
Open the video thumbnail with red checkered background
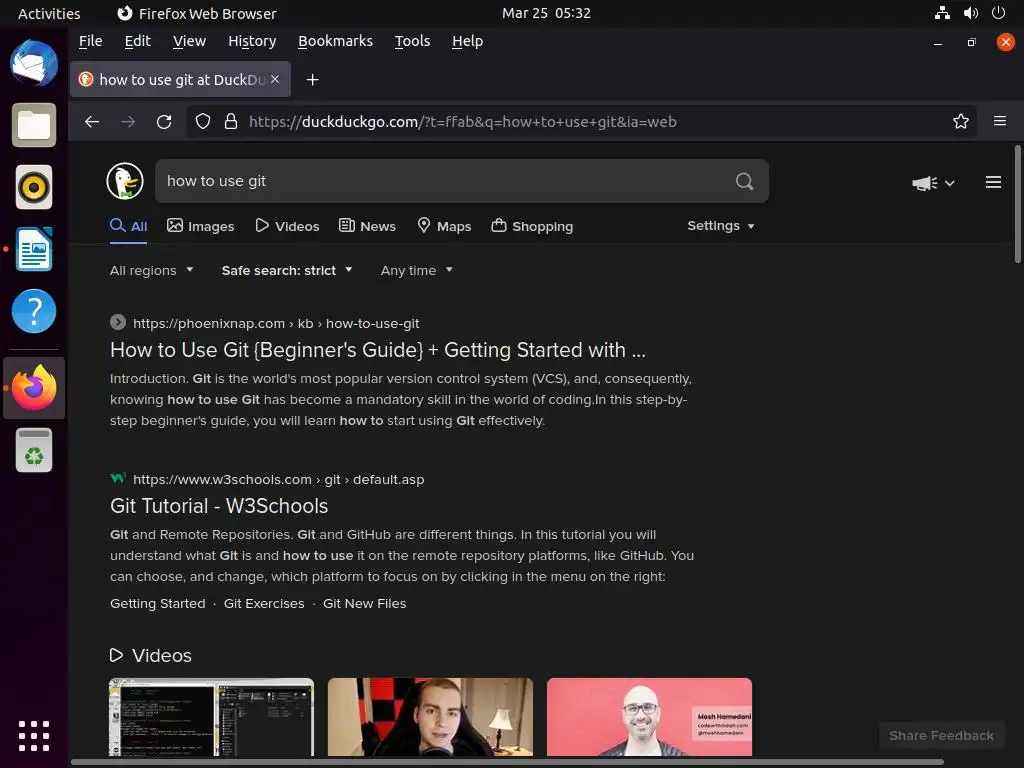click(430, 717)
